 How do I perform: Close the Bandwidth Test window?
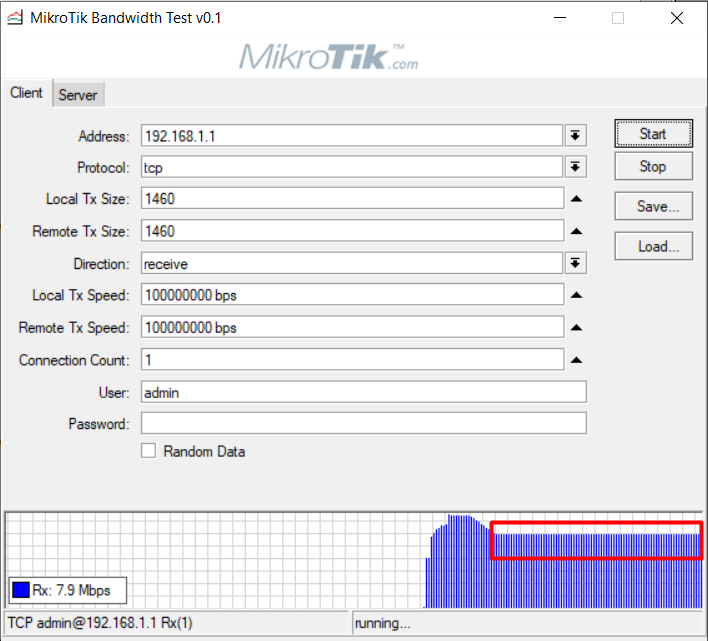[x=677, y=18]
